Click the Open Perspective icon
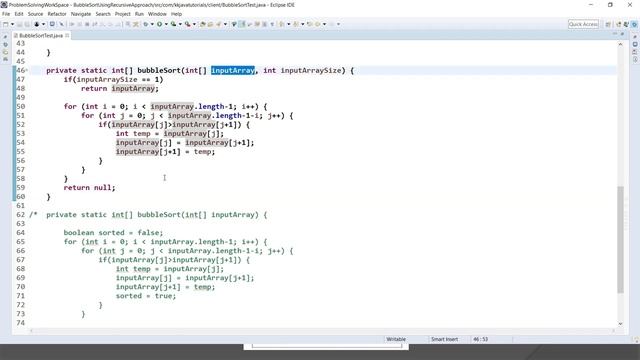 coord(608,24)
